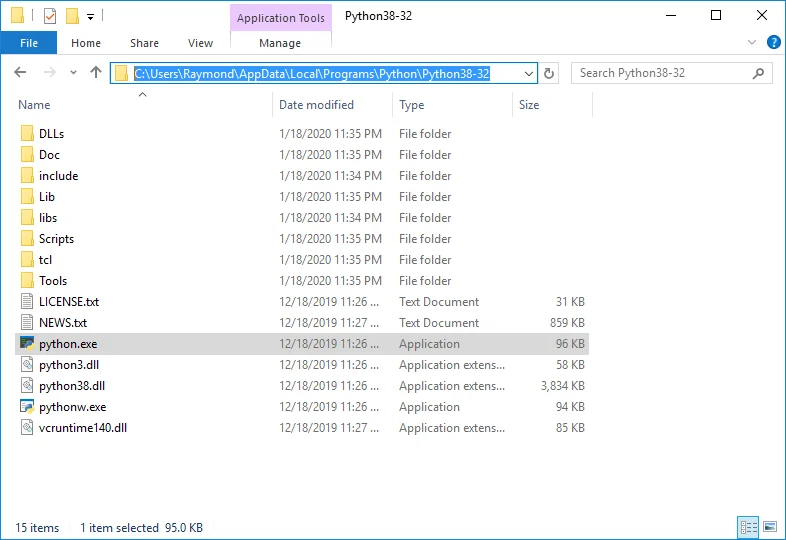Open the Manage ribbon tab

[x=280, y=43]
